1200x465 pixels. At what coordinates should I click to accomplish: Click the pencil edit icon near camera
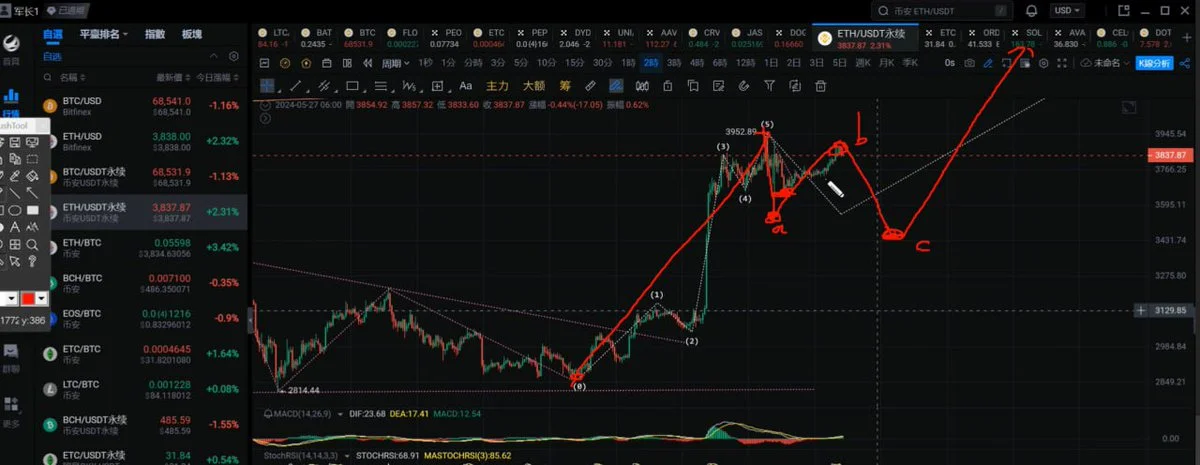[x=988, y=63]
